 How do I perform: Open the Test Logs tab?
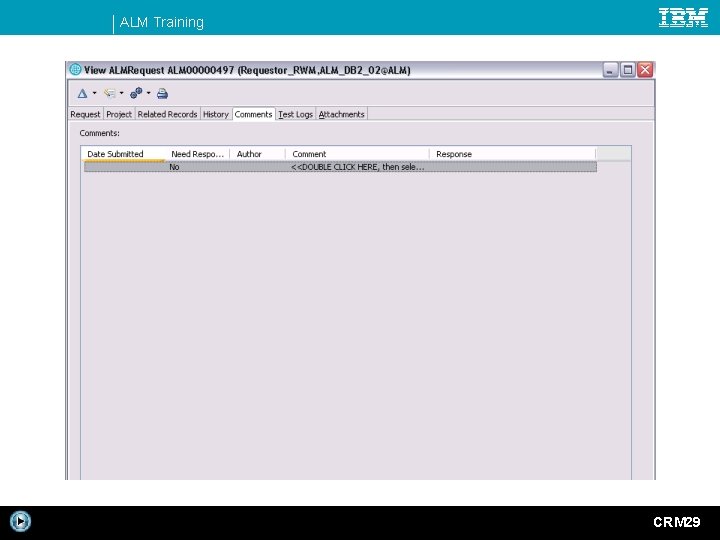(295, 114)
